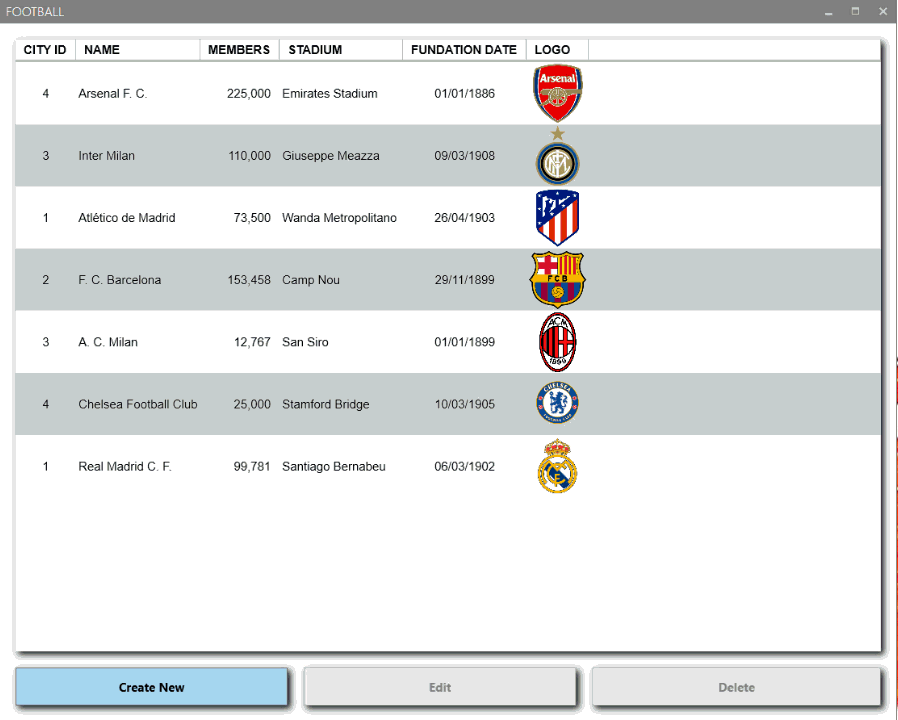Sort by MEMBERS column header
The width and height of the screenshot is (898, 720).
click(x=239, y=50)
